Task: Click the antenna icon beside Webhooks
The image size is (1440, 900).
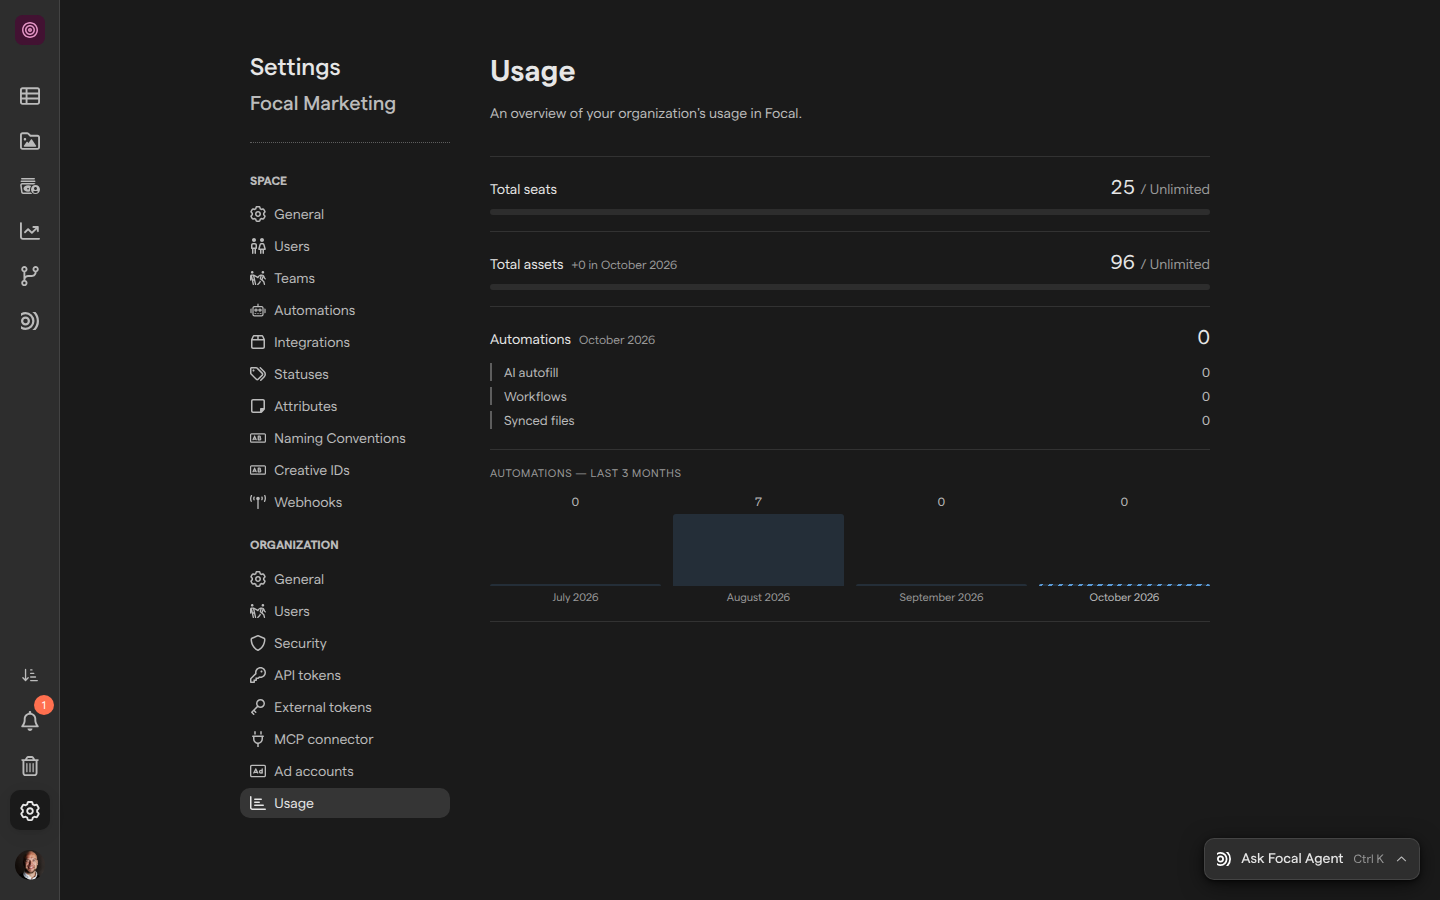Action: click(x=258, y=502)
